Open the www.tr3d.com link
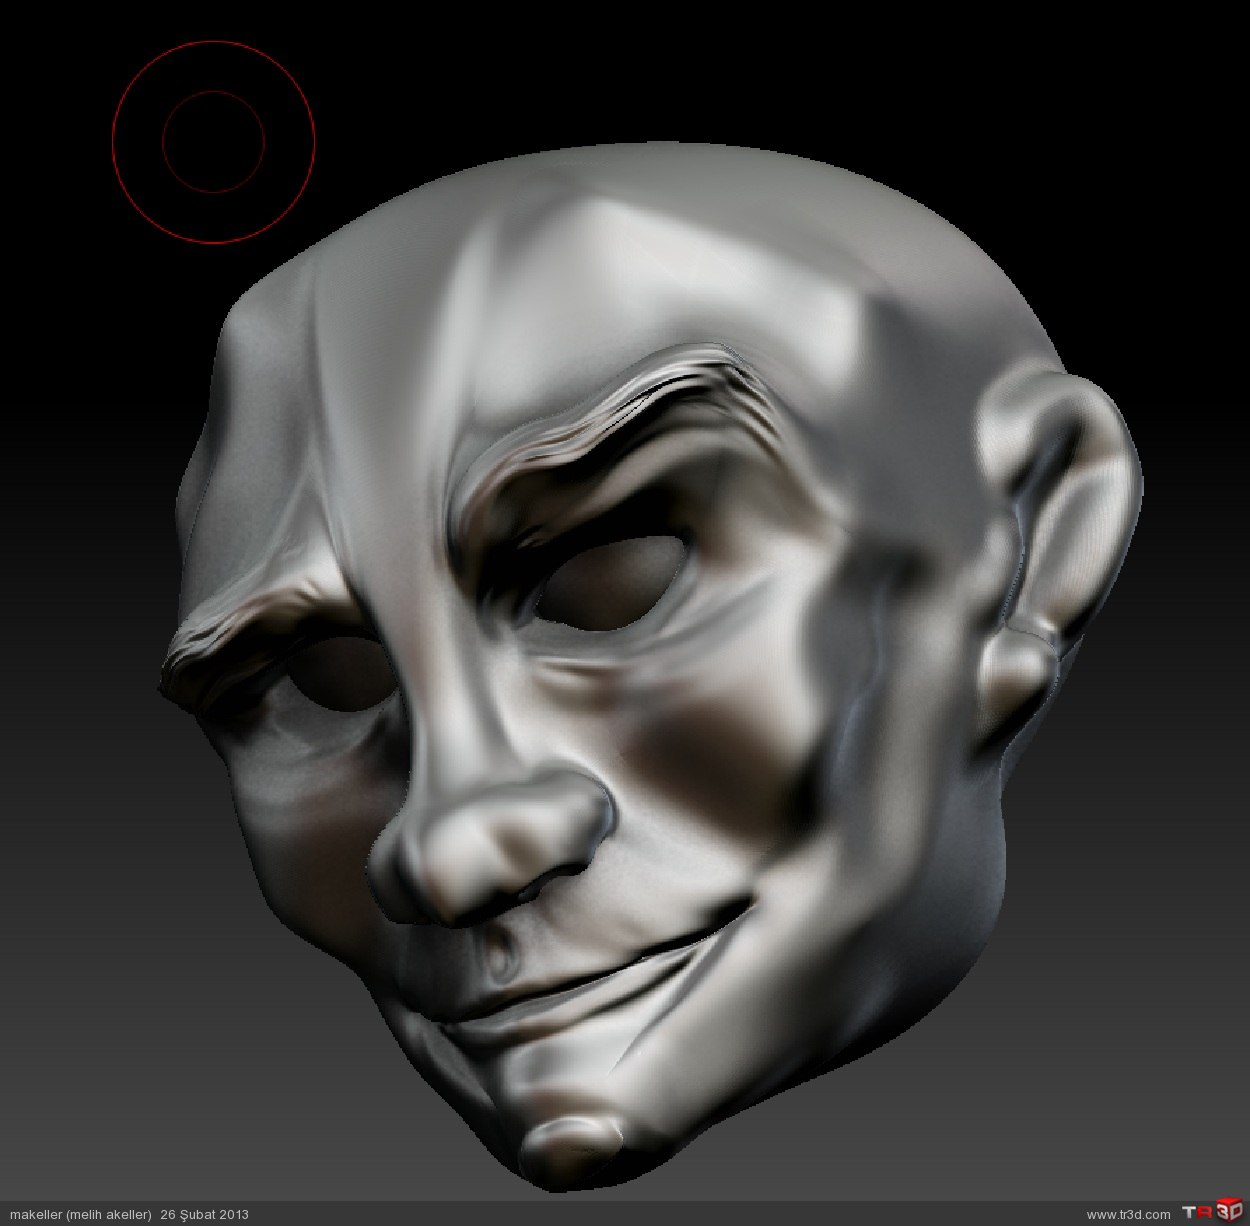Viewport: 1250px width, 1226px height. click(1128, 1214)
